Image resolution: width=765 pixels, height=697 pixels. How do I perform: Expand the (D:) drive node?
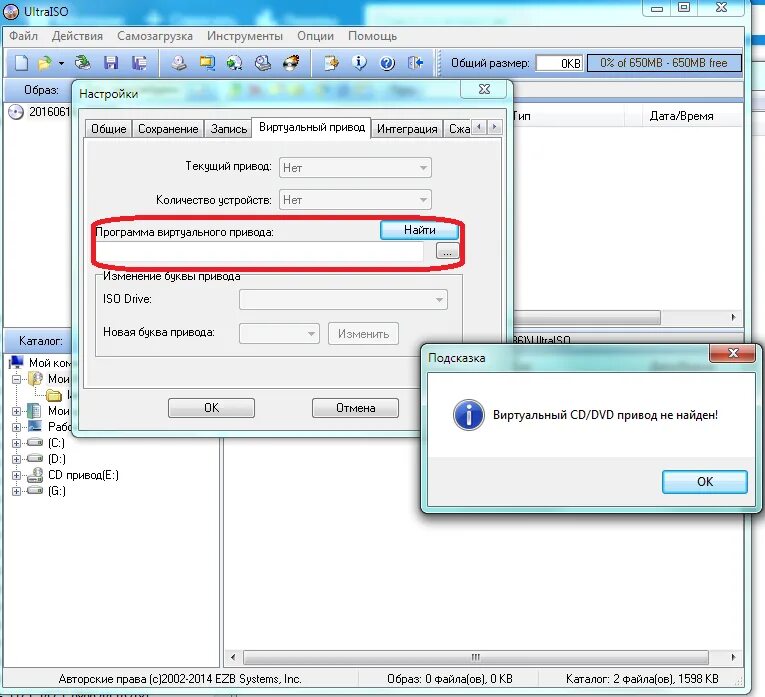tap(16, 459)
